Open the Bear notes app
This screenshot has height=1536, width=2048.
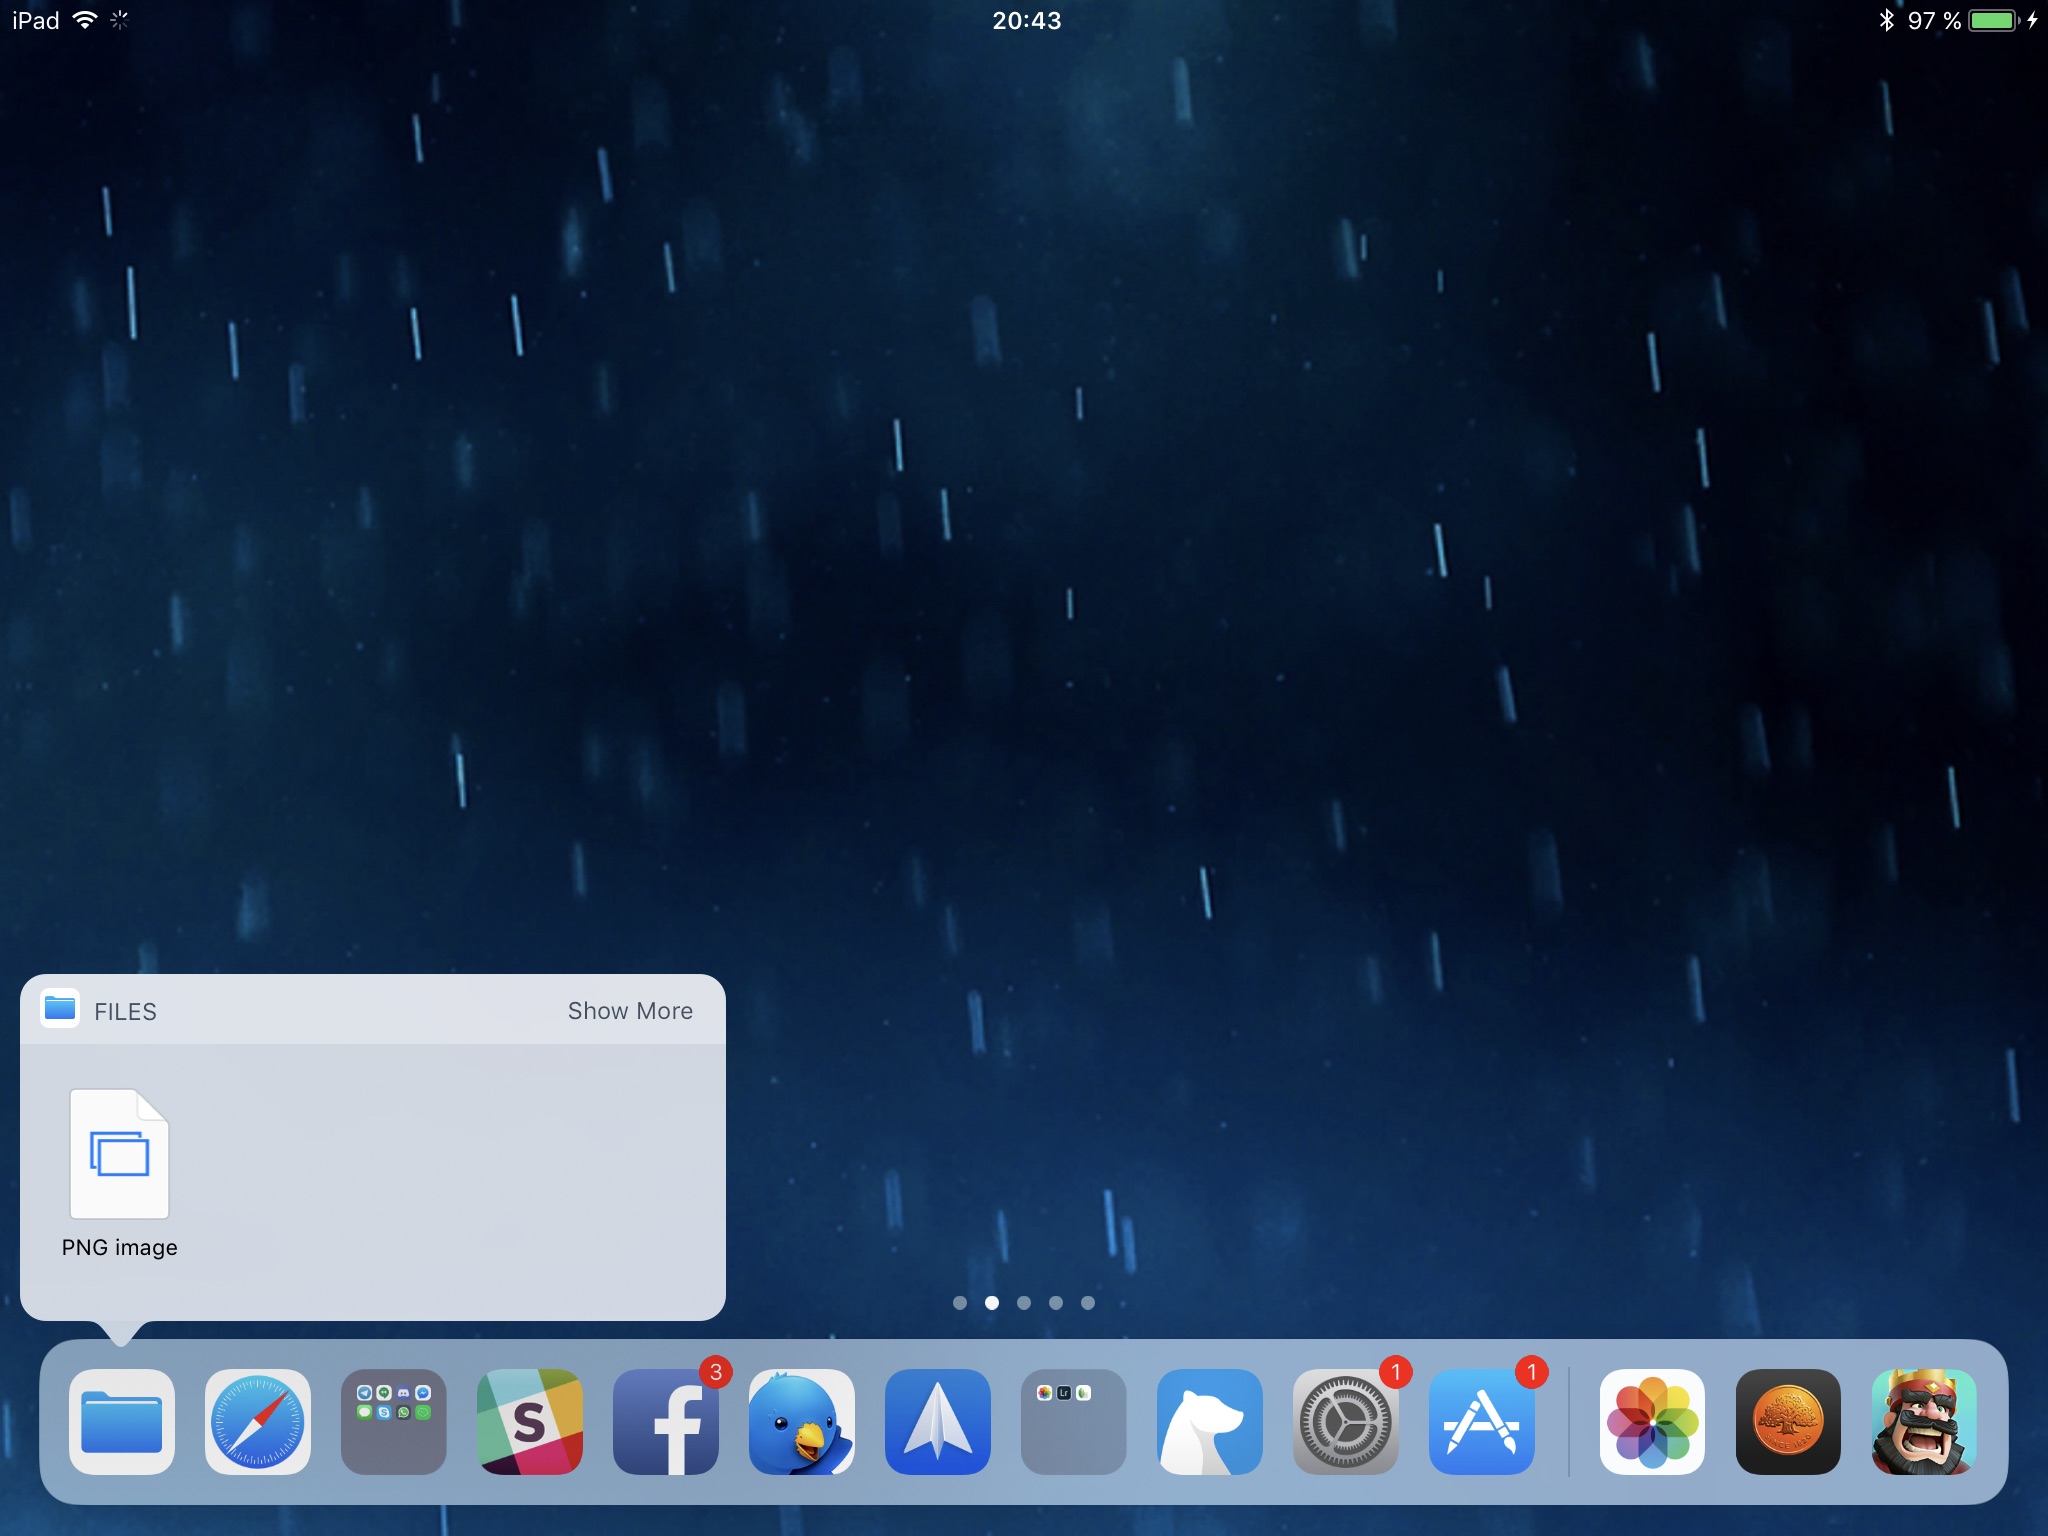(1209, 1421)
